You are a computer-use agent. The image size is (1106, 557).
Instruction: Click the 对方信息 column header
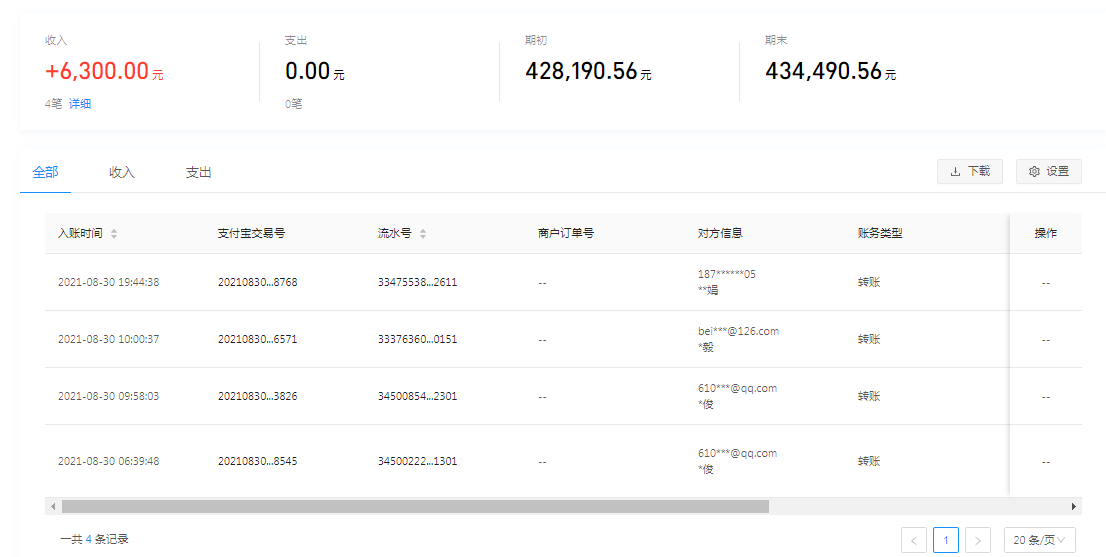coord(720,233)
